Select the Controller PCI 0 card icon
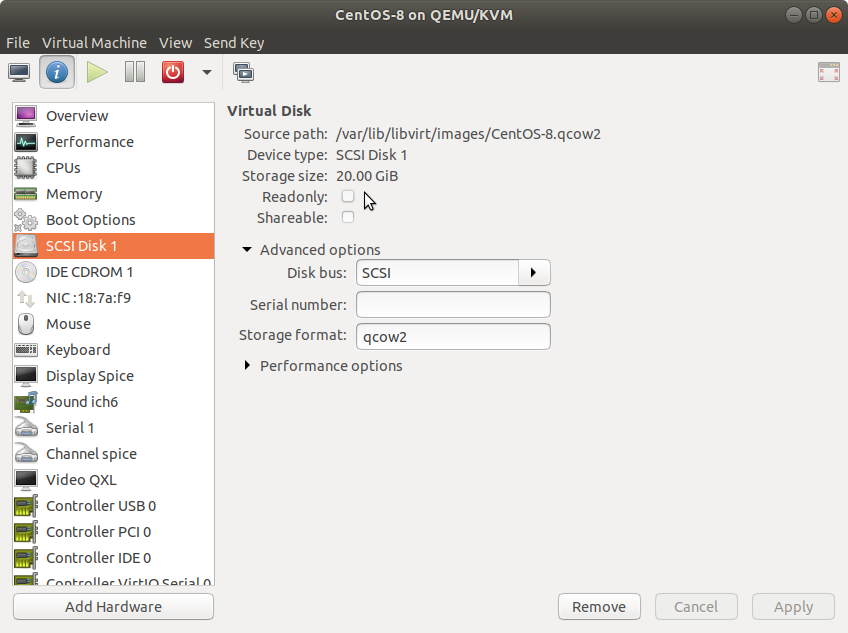This screenshot has width=848, height=633. pyautogui.click(x=25, y=531)
